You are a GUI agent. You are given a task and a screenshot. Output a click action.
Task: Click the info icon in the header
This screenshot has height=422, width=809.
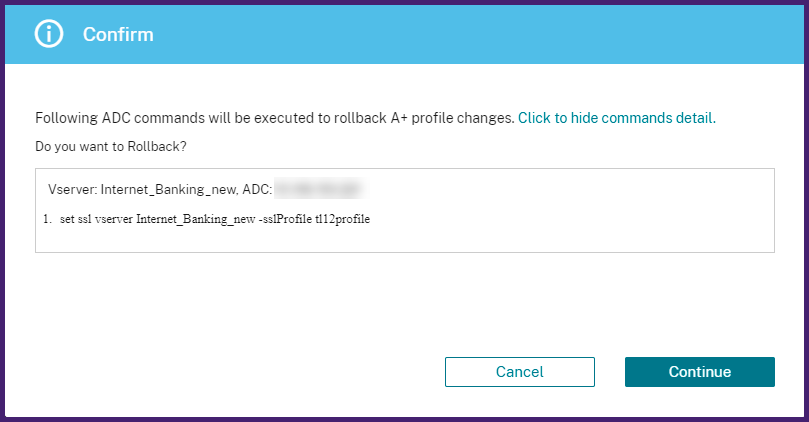(49, 34)
